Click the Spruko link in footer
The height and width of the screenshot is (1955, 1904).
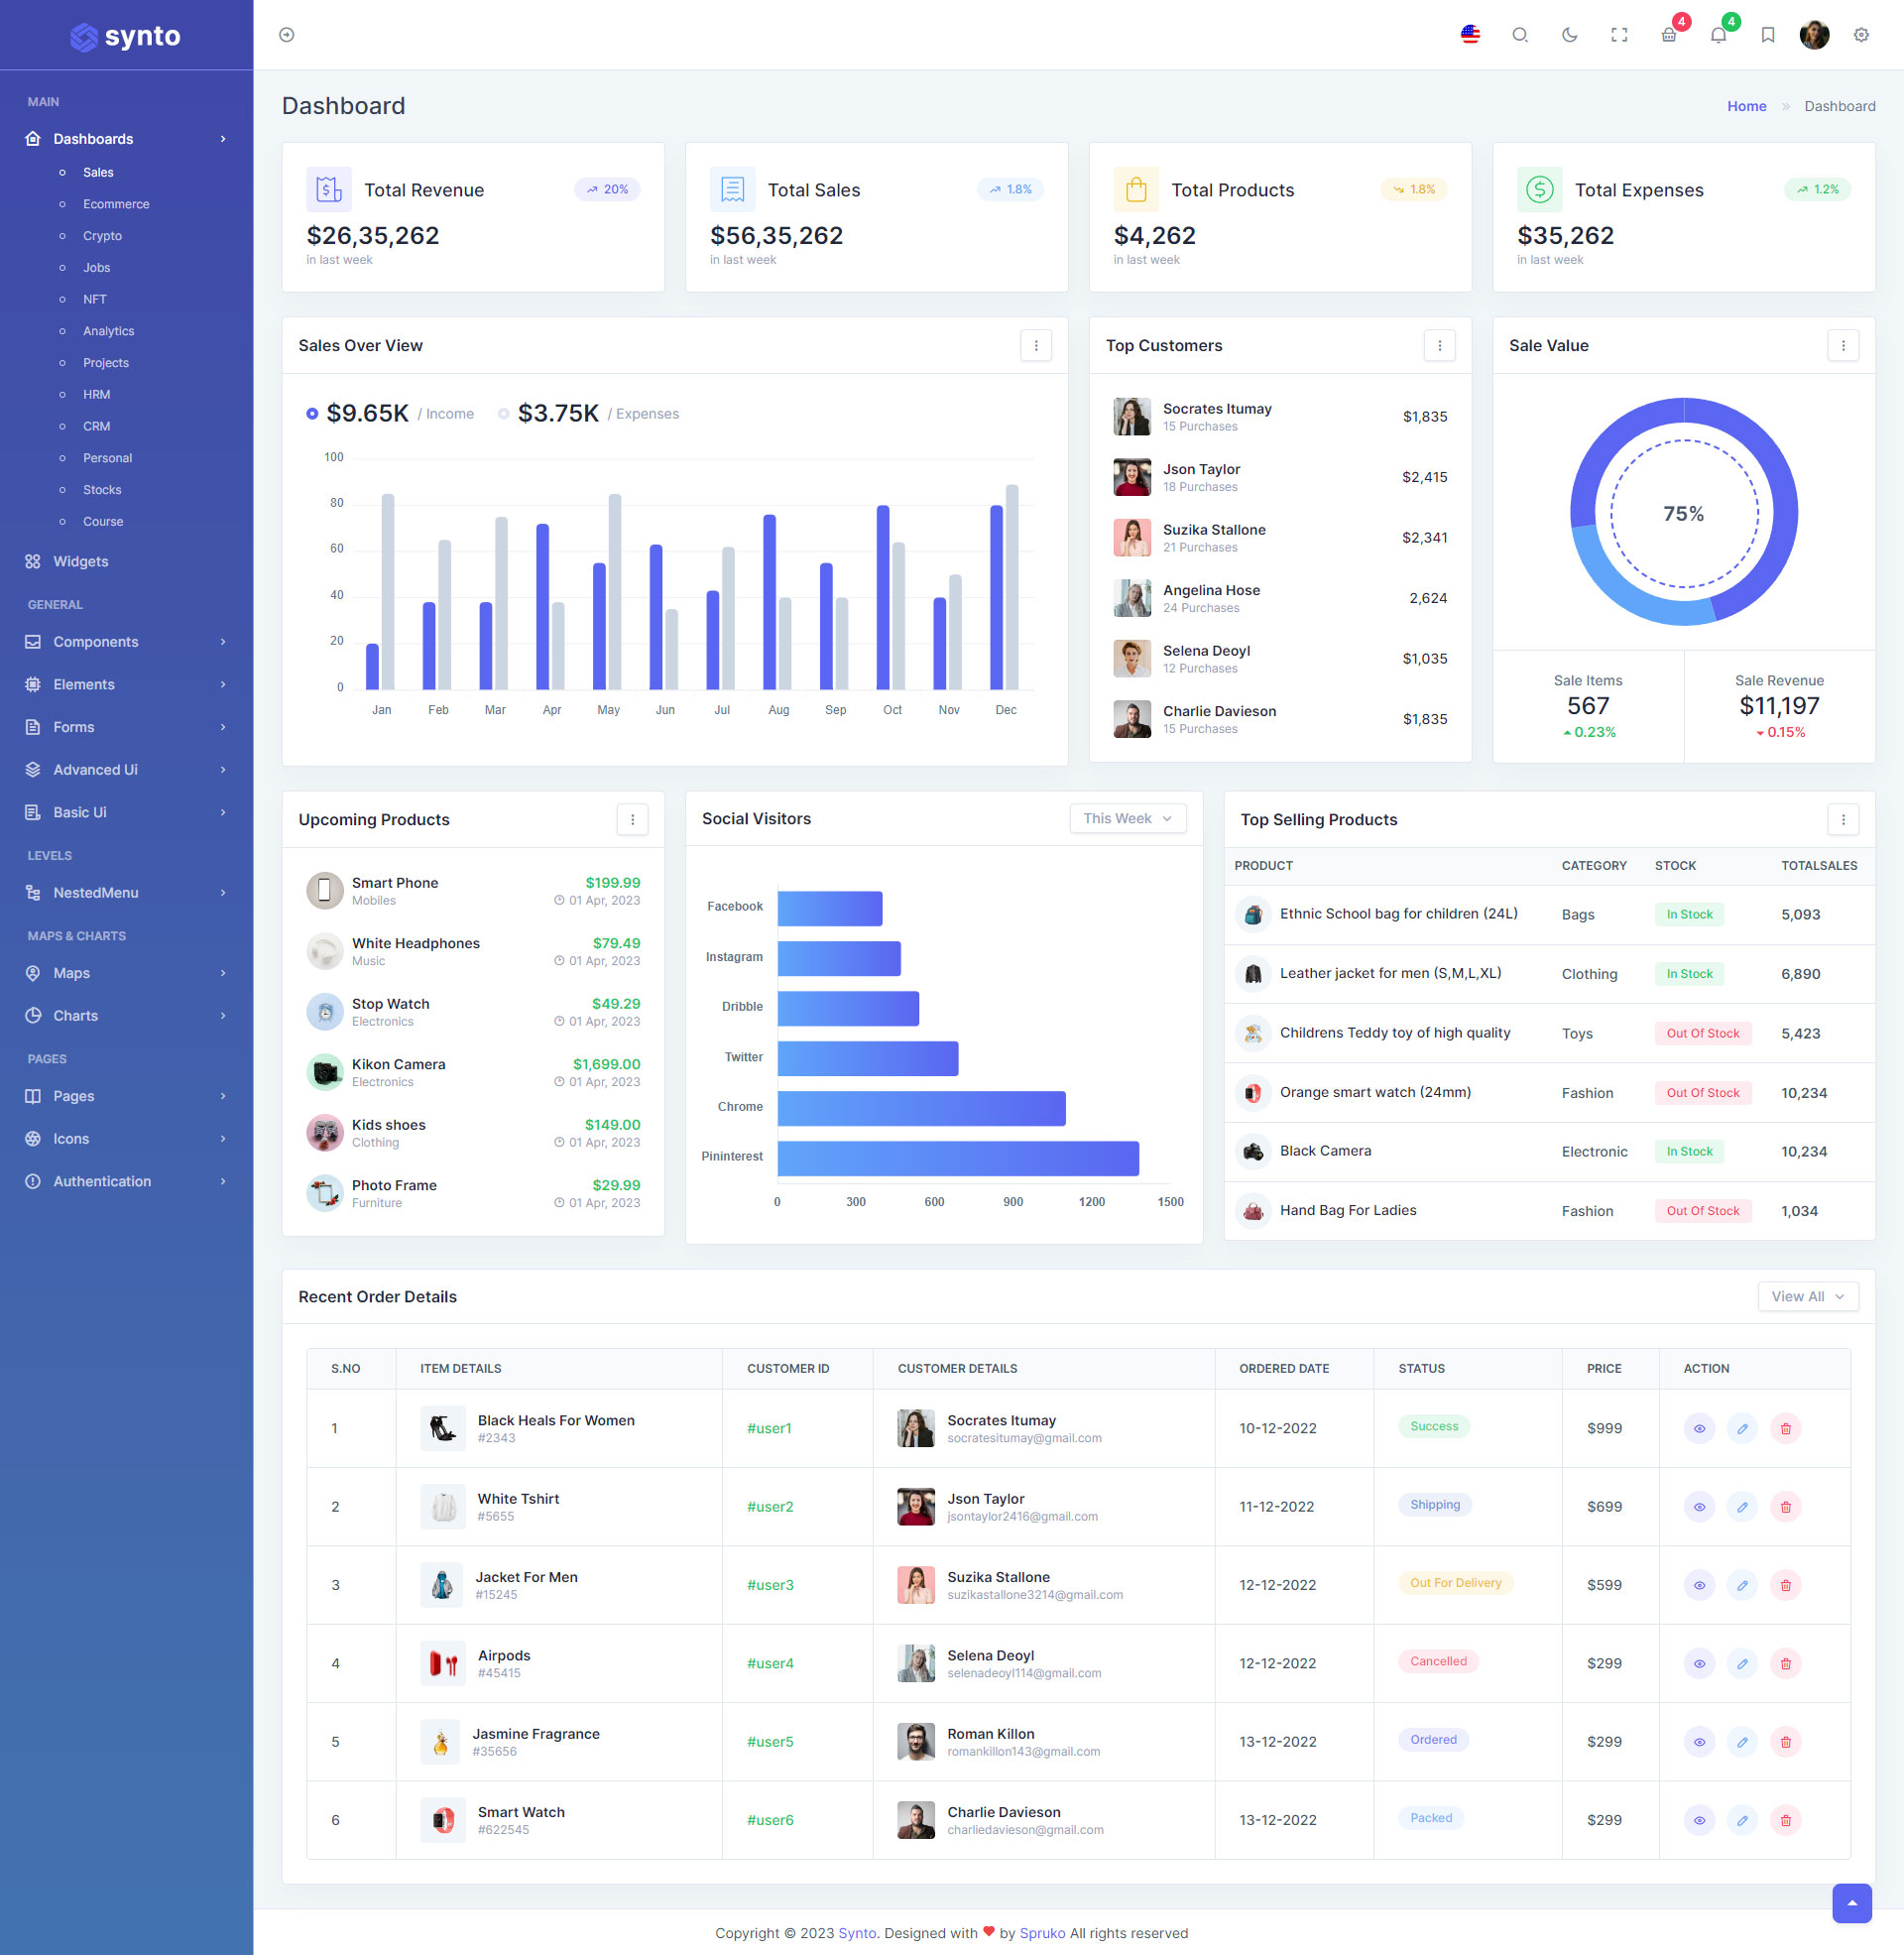point(1042,1933)
